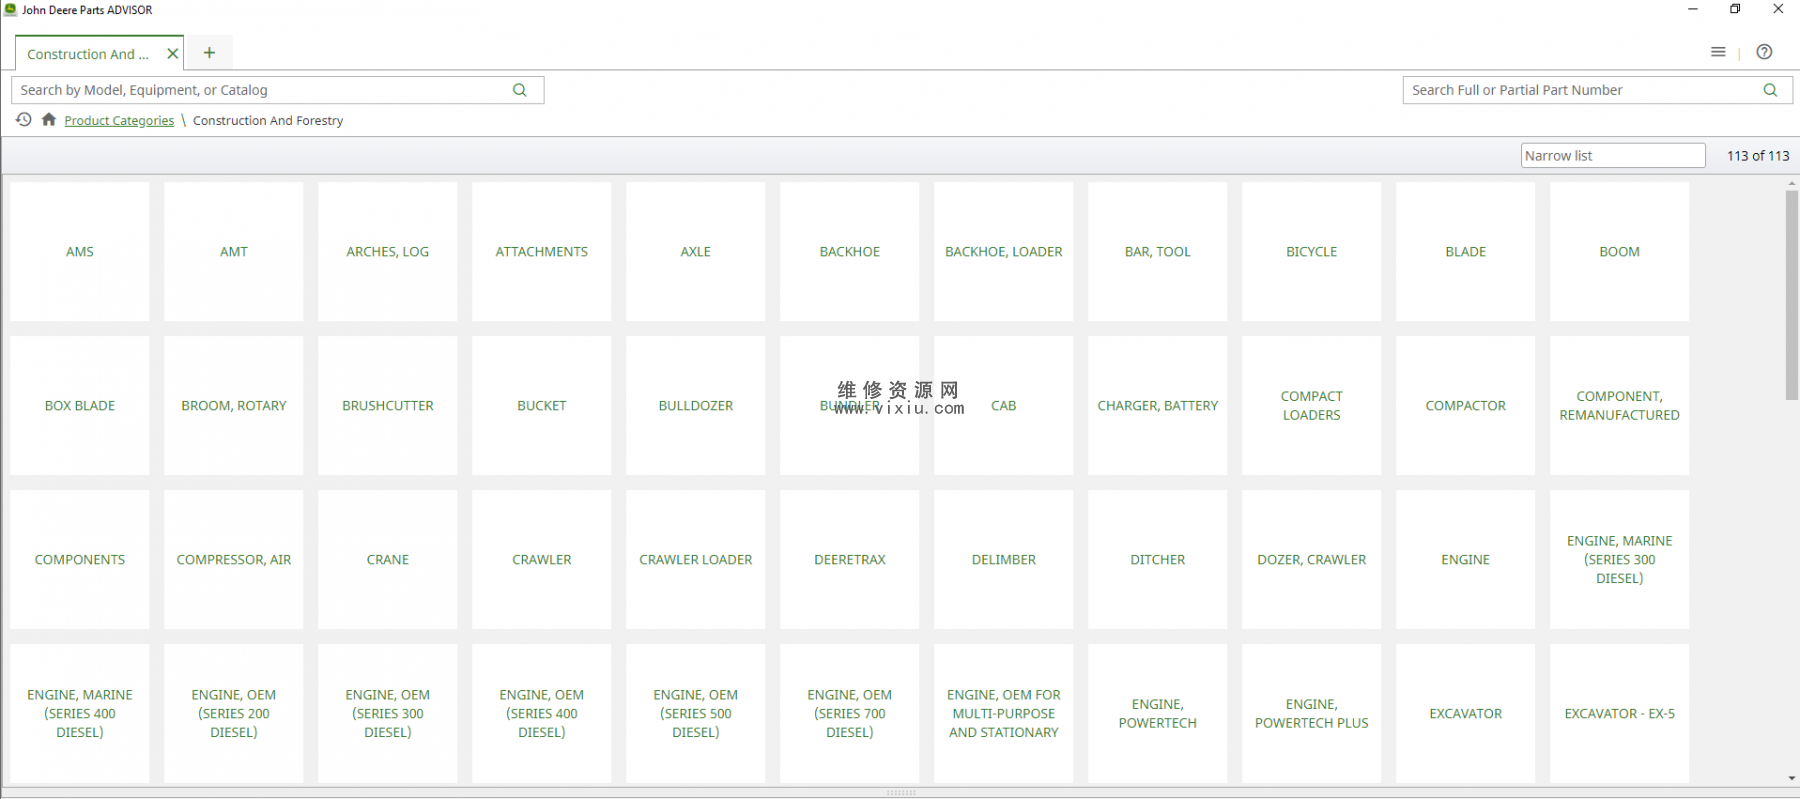This screenshot has height=799, width=1800.
Task: Go to the home icon
Action: 48,120
